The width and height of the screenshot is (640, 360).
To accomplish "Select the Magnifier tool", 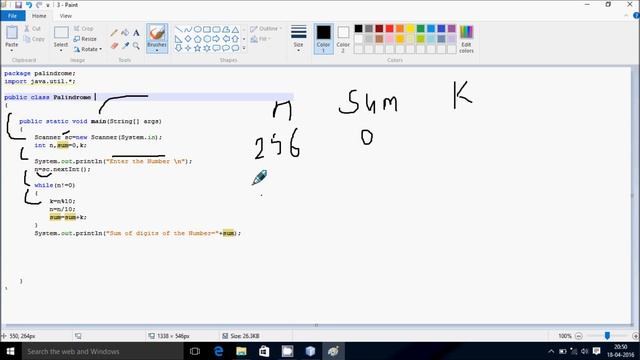I will (x=136, y=46).
